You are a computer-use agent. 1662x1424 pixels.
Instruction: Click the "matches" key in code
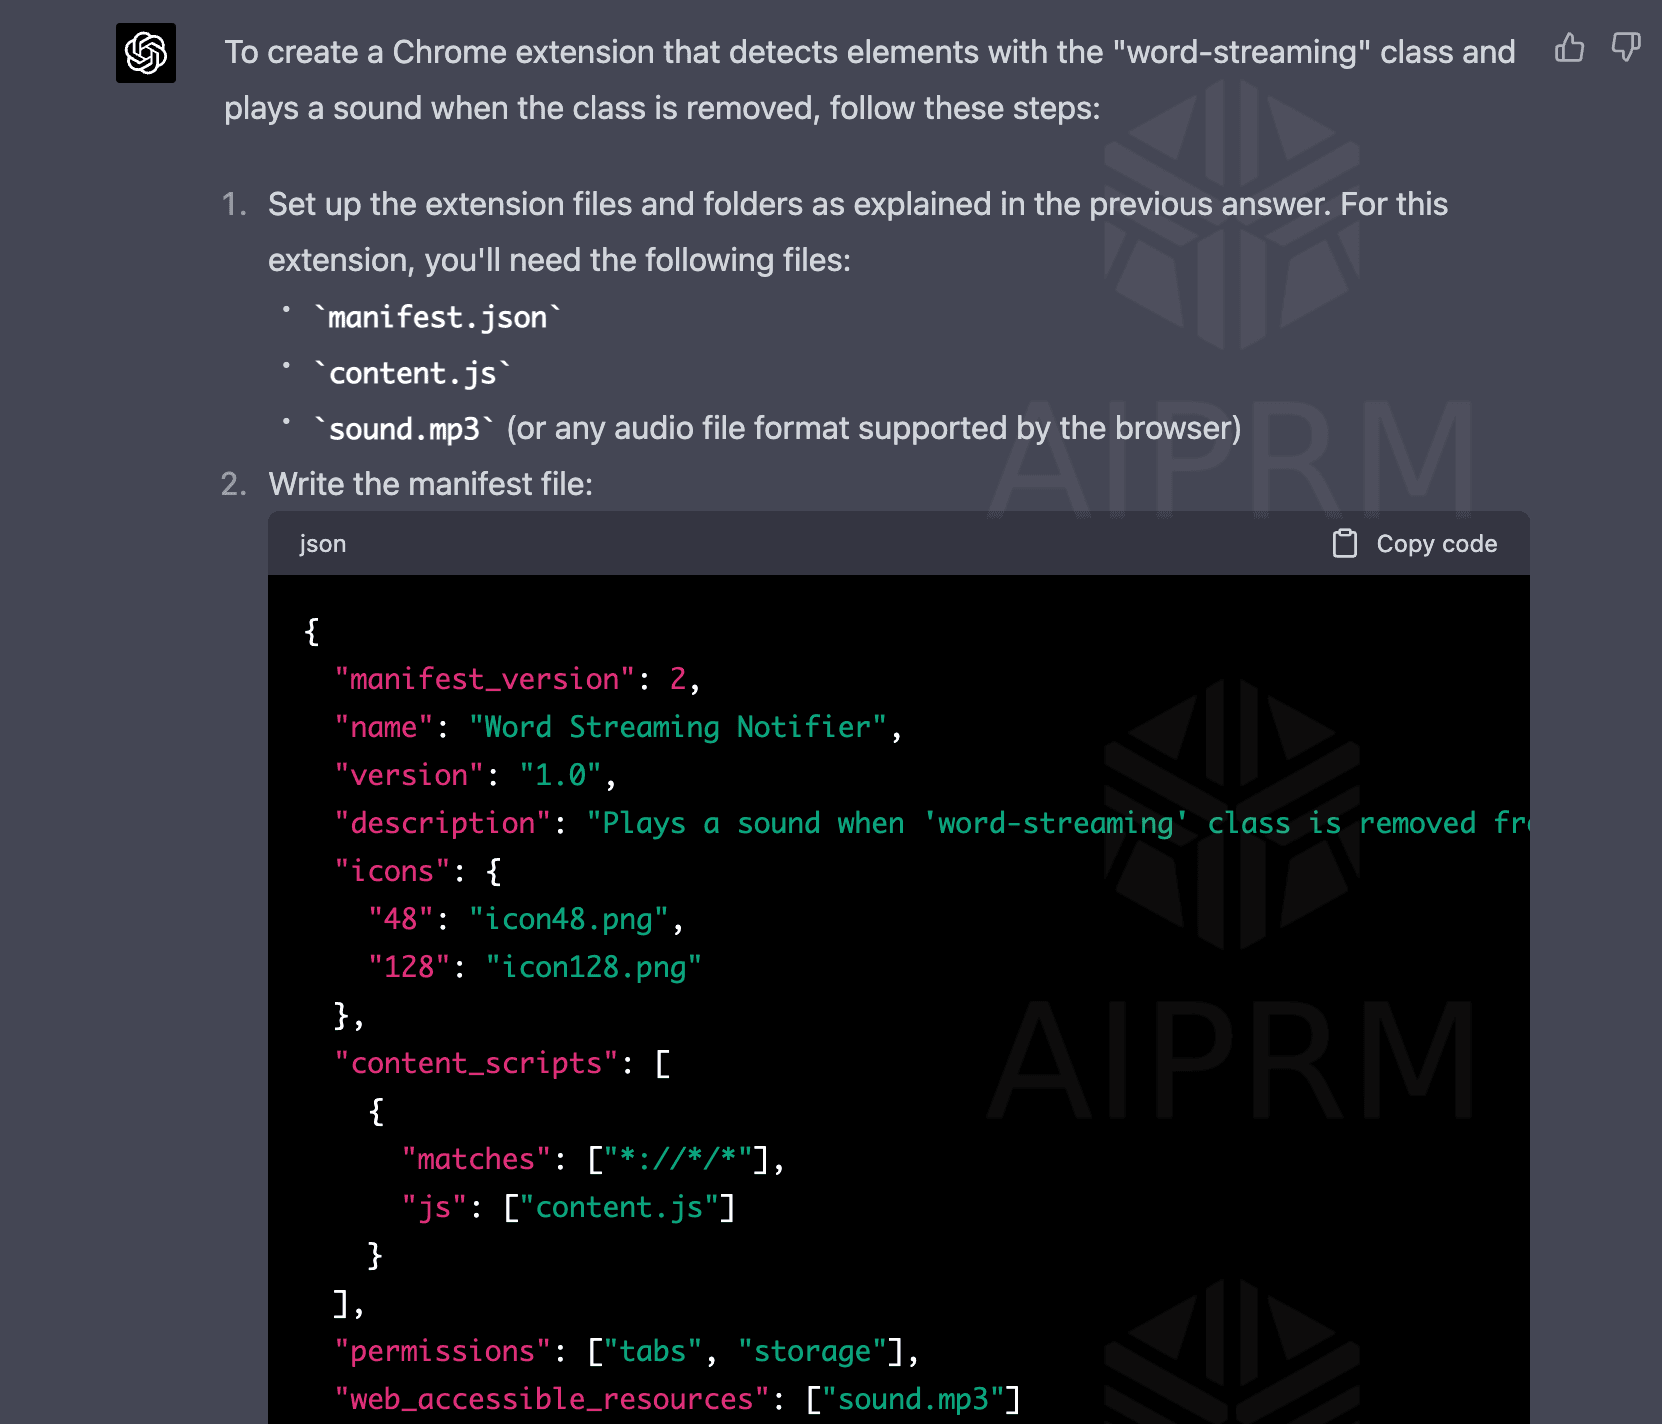[476, 1159]
